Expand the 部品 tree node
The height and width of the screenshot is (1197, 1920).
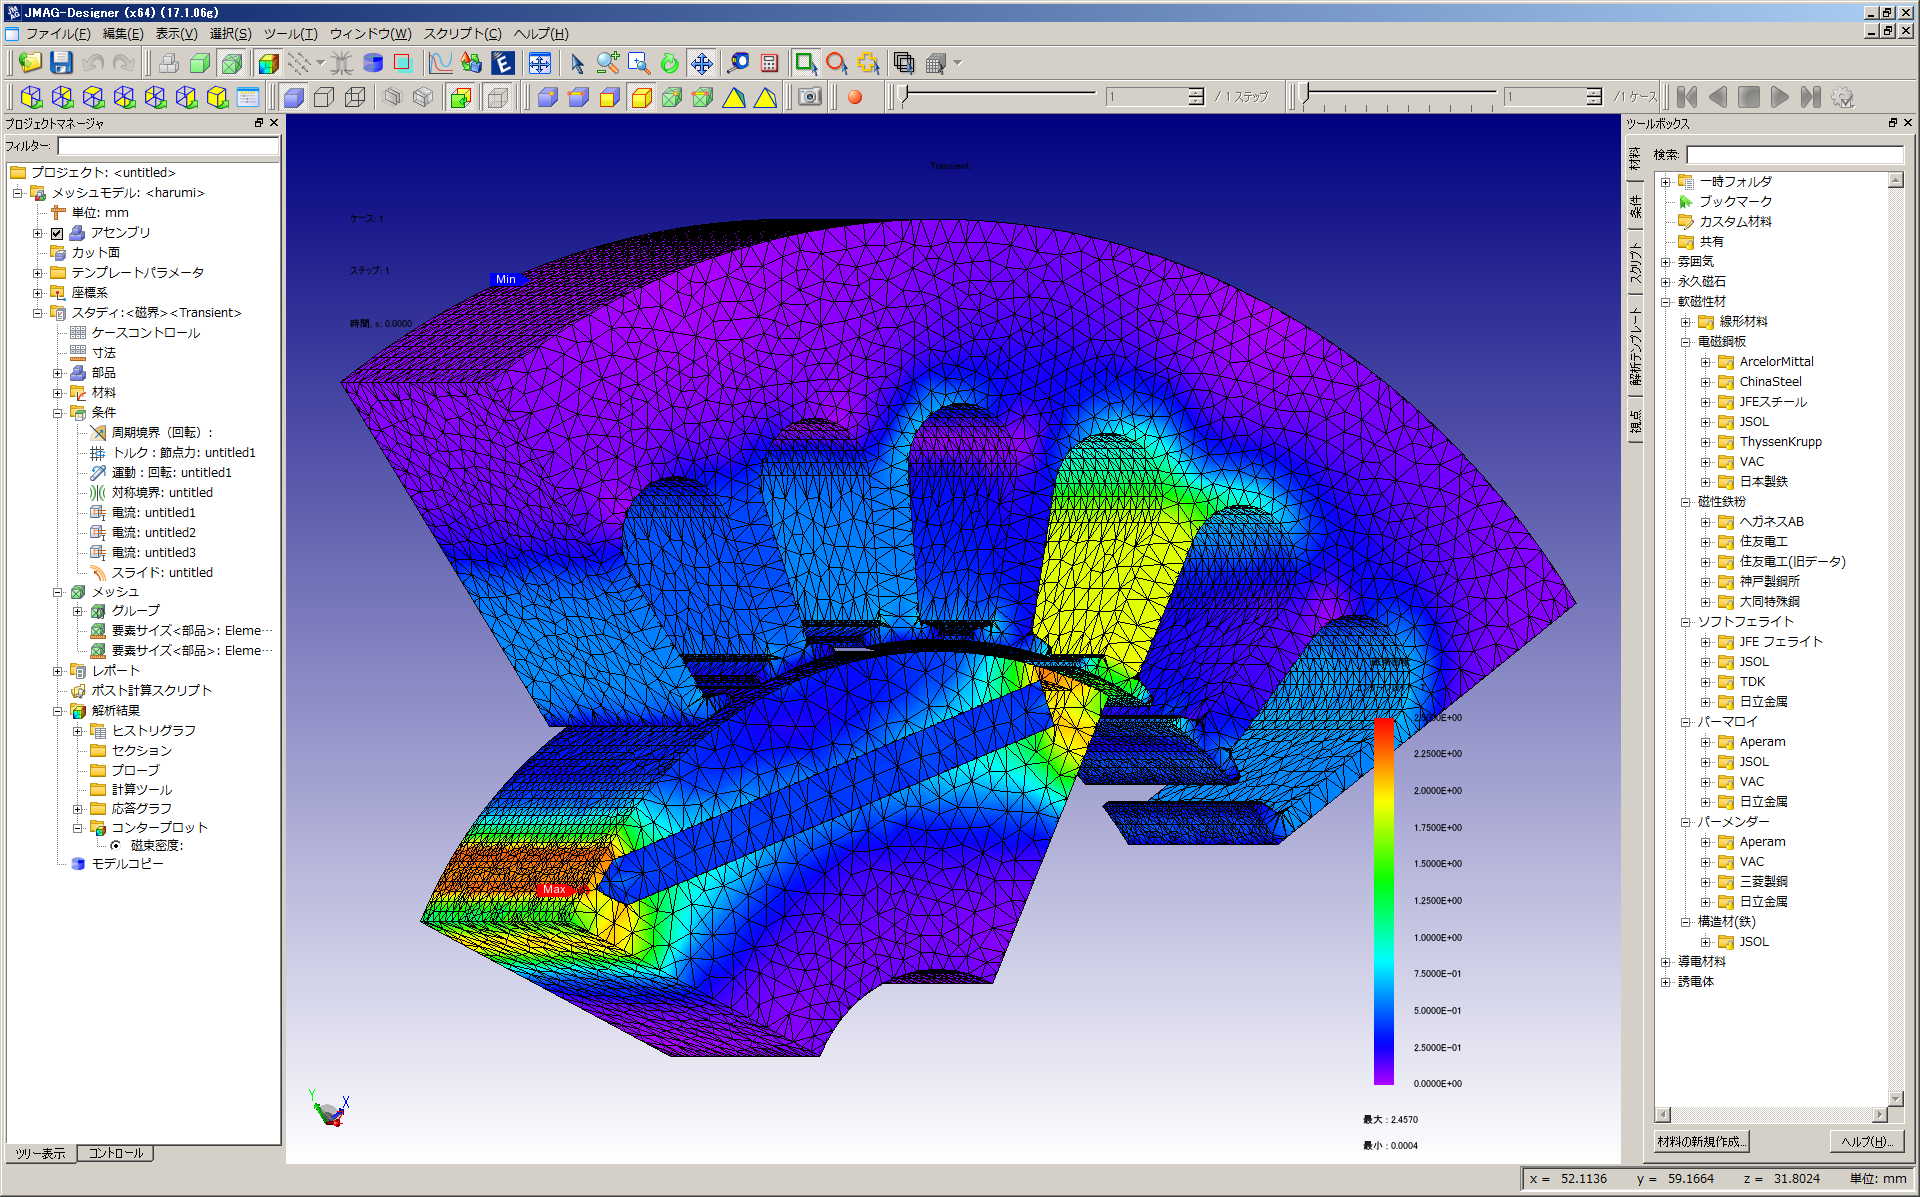[58, 373]
